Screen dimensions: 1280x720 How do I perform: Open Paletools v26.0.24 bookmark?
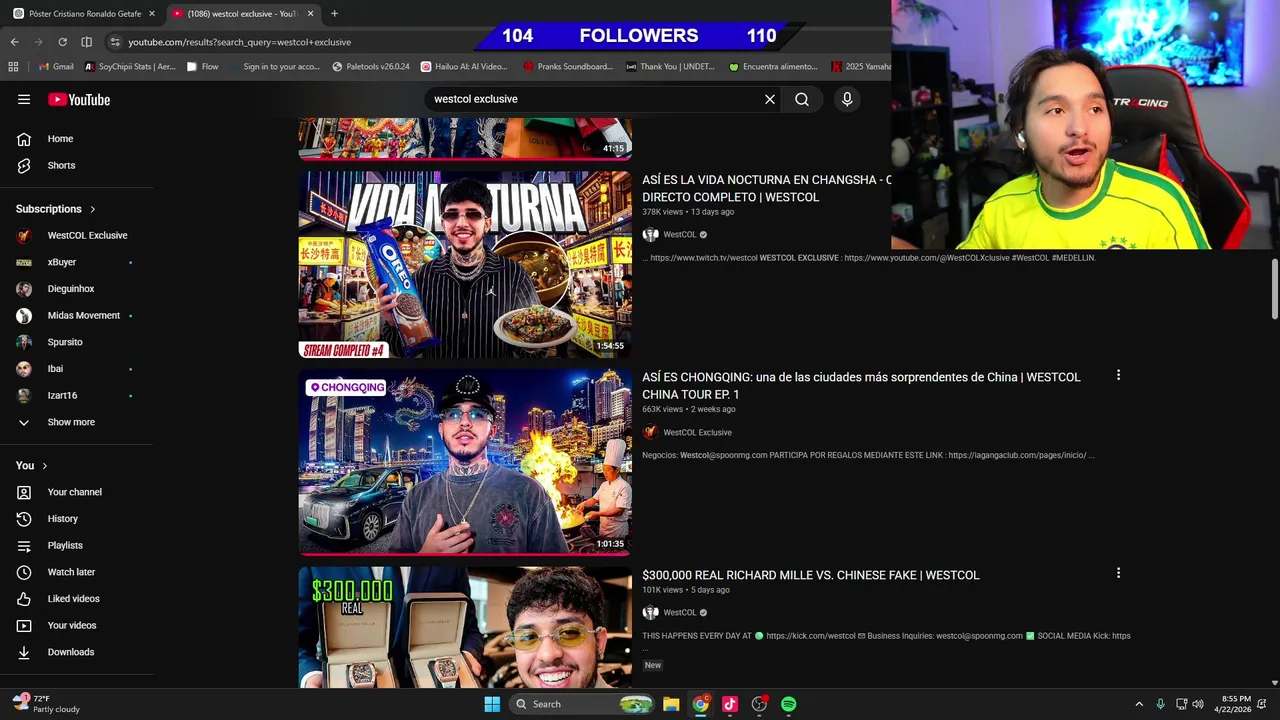click(371, 67)
